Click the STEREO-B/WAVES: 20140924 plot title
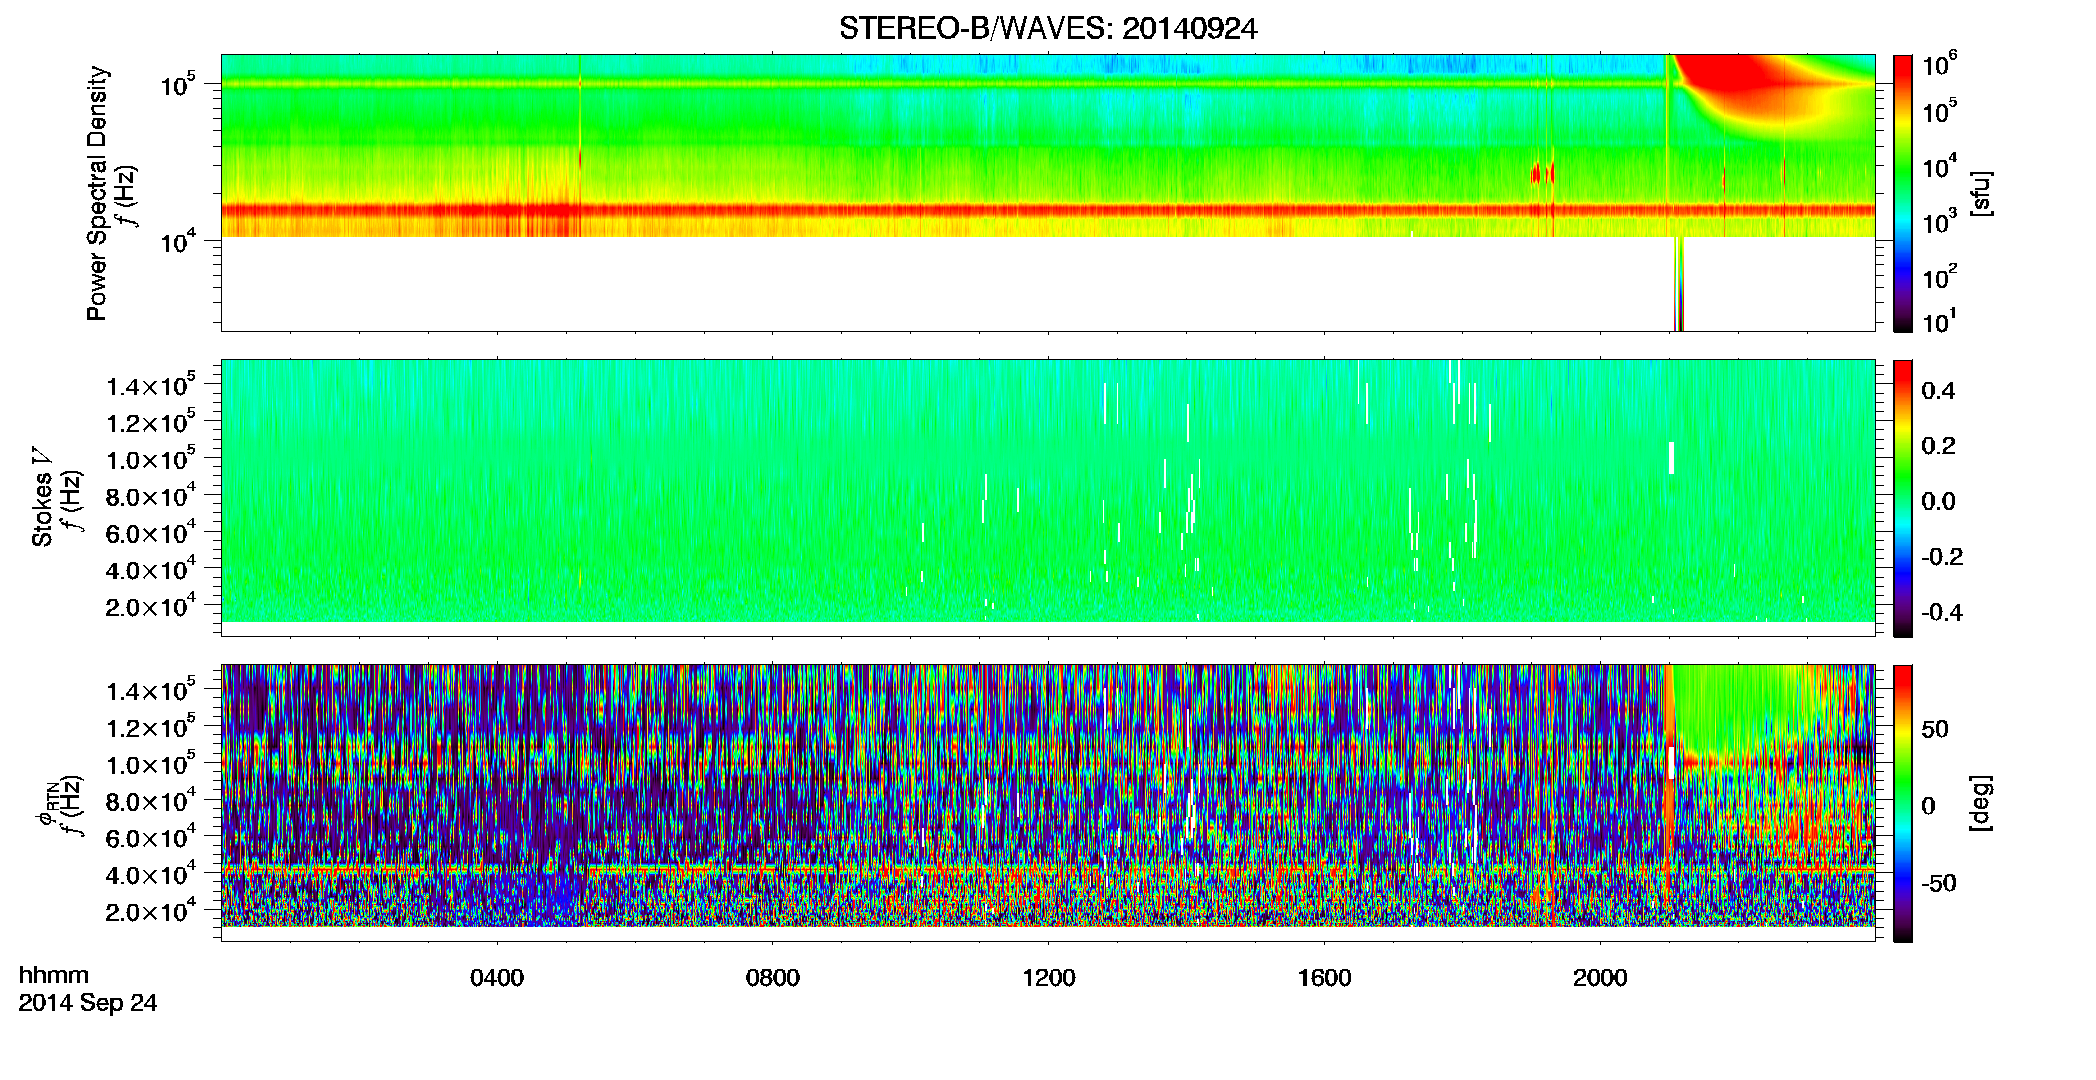This screenshot has height=1080, width=2096. (x=1048, y=29)
